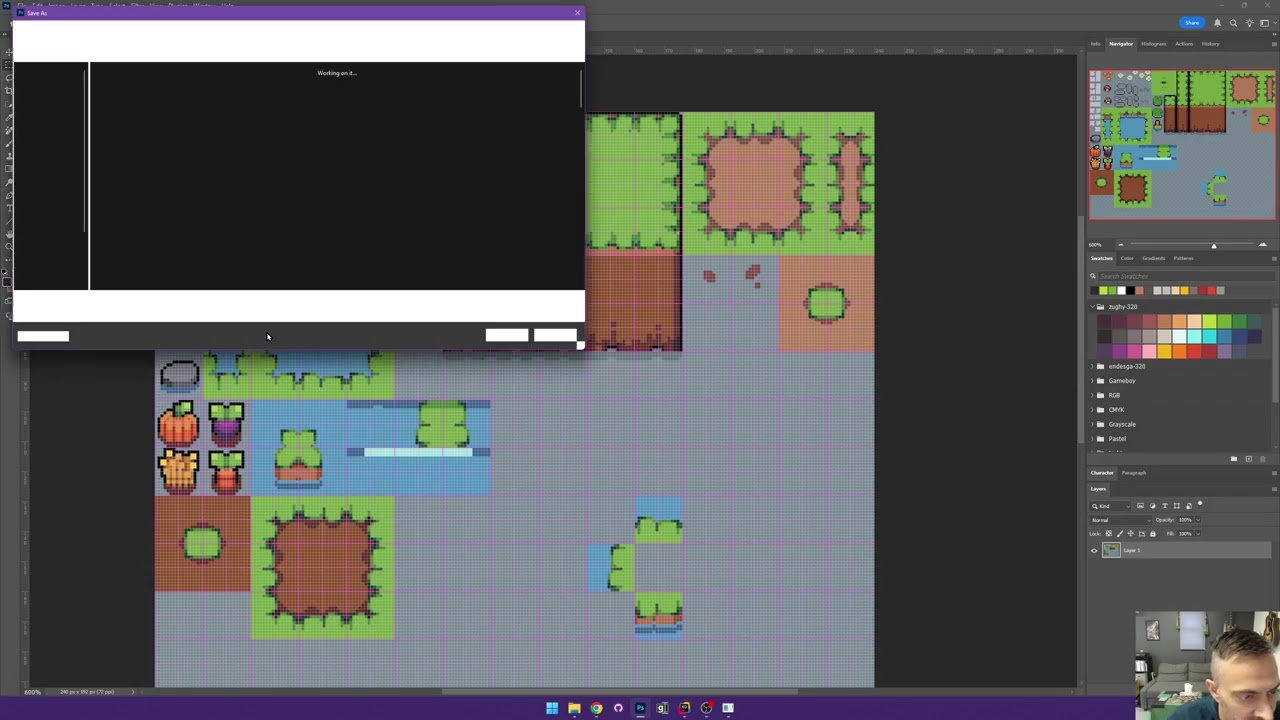The height and width of the screenshot is (720, 1280).
Task: Open Google Chrome from the taskbar
Action: [596, 708]
